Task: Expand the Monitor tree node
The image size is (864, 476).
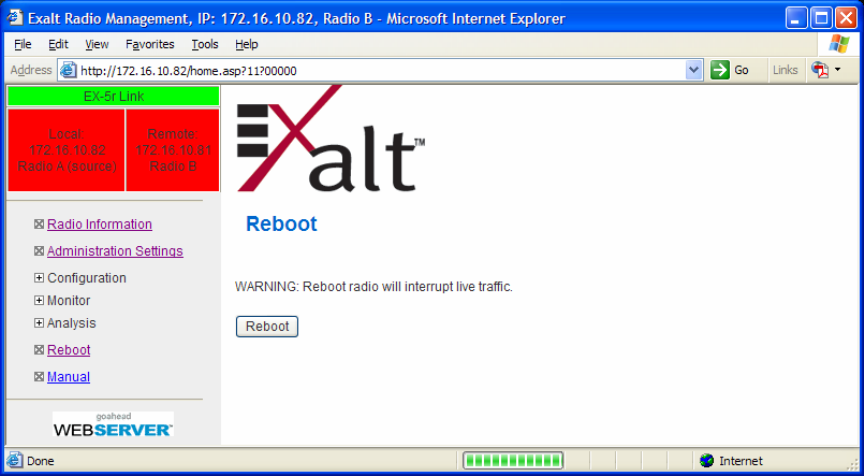Action: [x=39, y=301]
